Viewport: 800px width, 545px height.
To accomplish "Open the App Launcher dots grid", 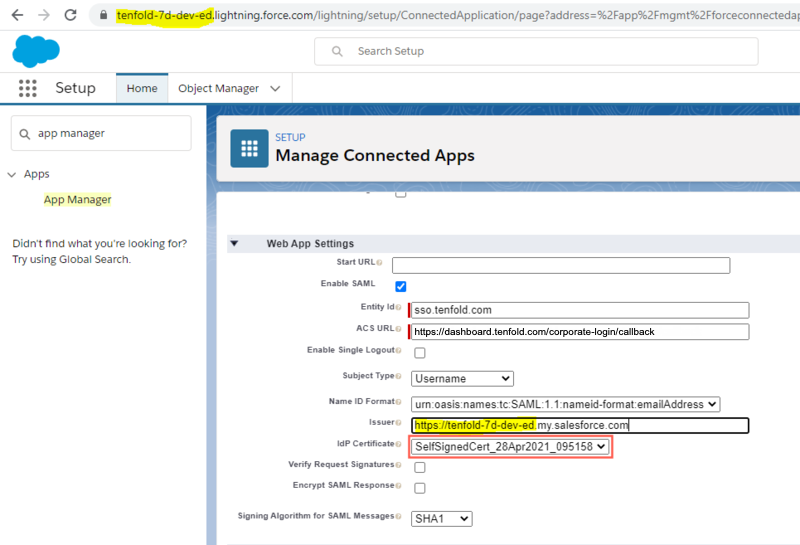I will tap(28, 88).
